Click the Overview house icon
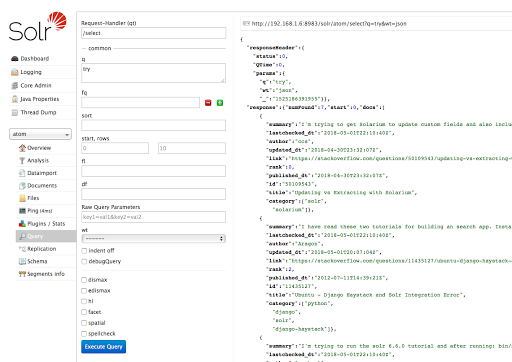Viewport: 512px width, 362px height. tap(22, 148)
